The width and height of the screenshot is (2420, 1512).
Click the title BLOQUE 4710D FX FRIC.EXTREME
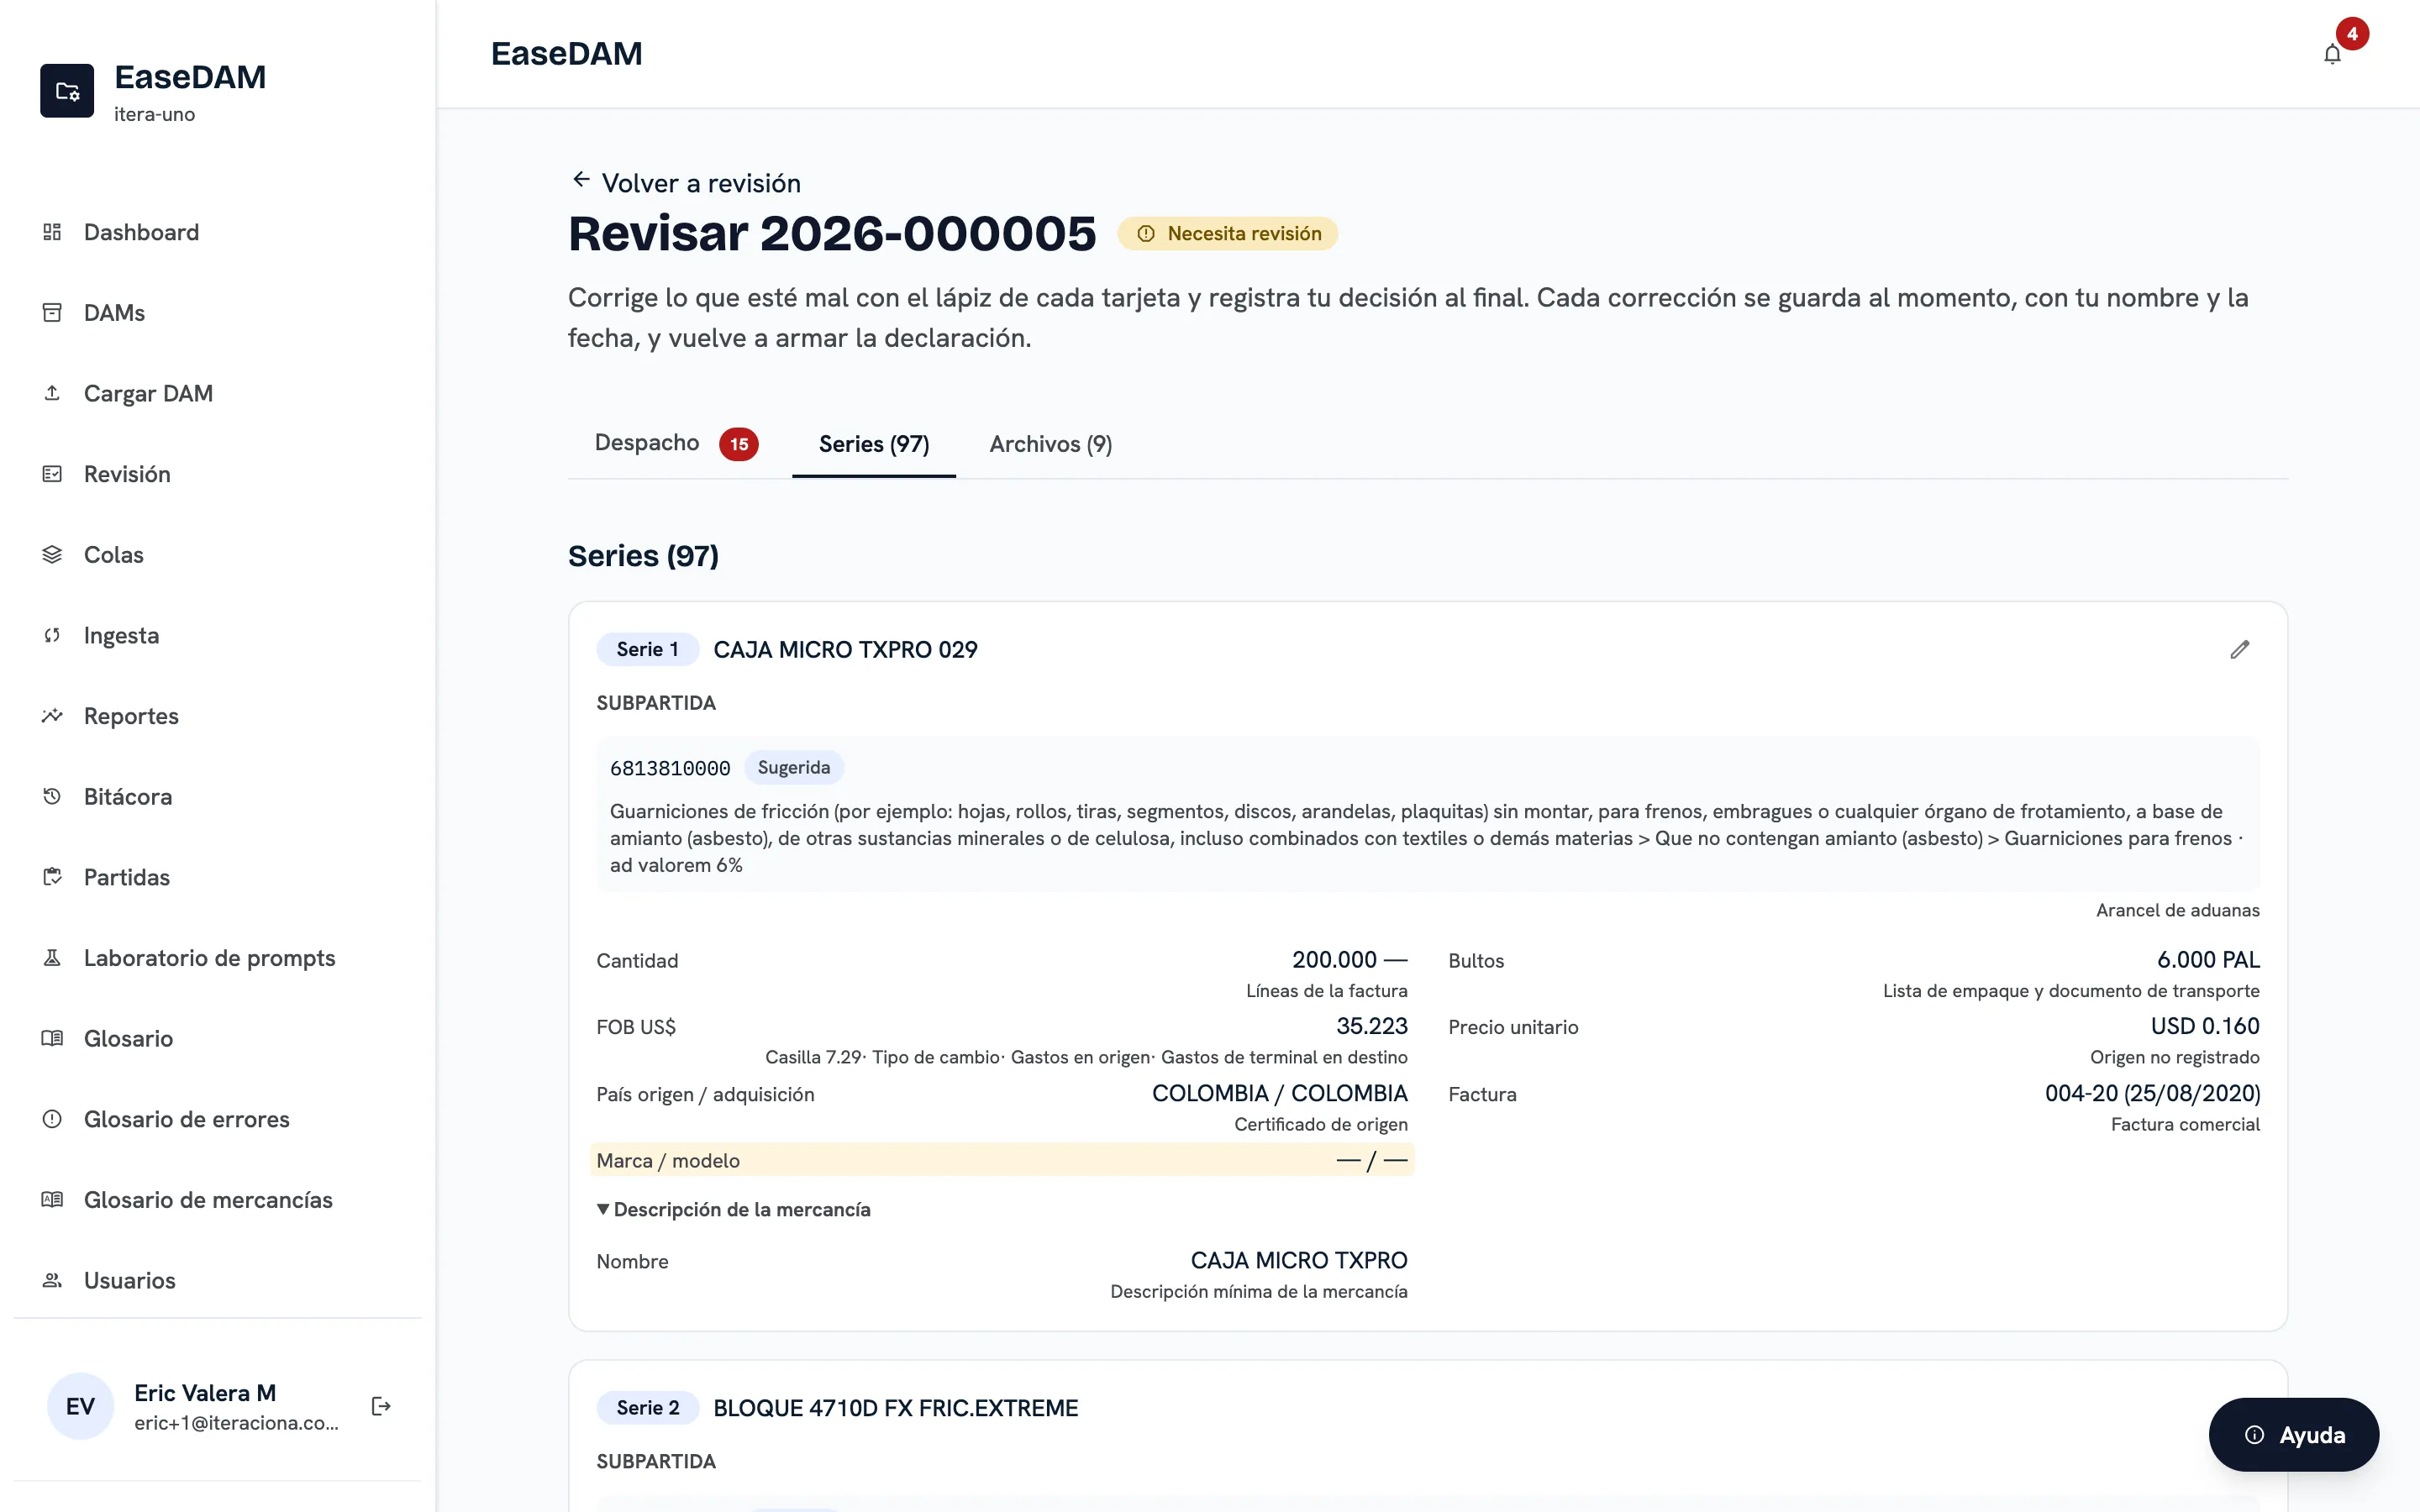(896, 1408)
